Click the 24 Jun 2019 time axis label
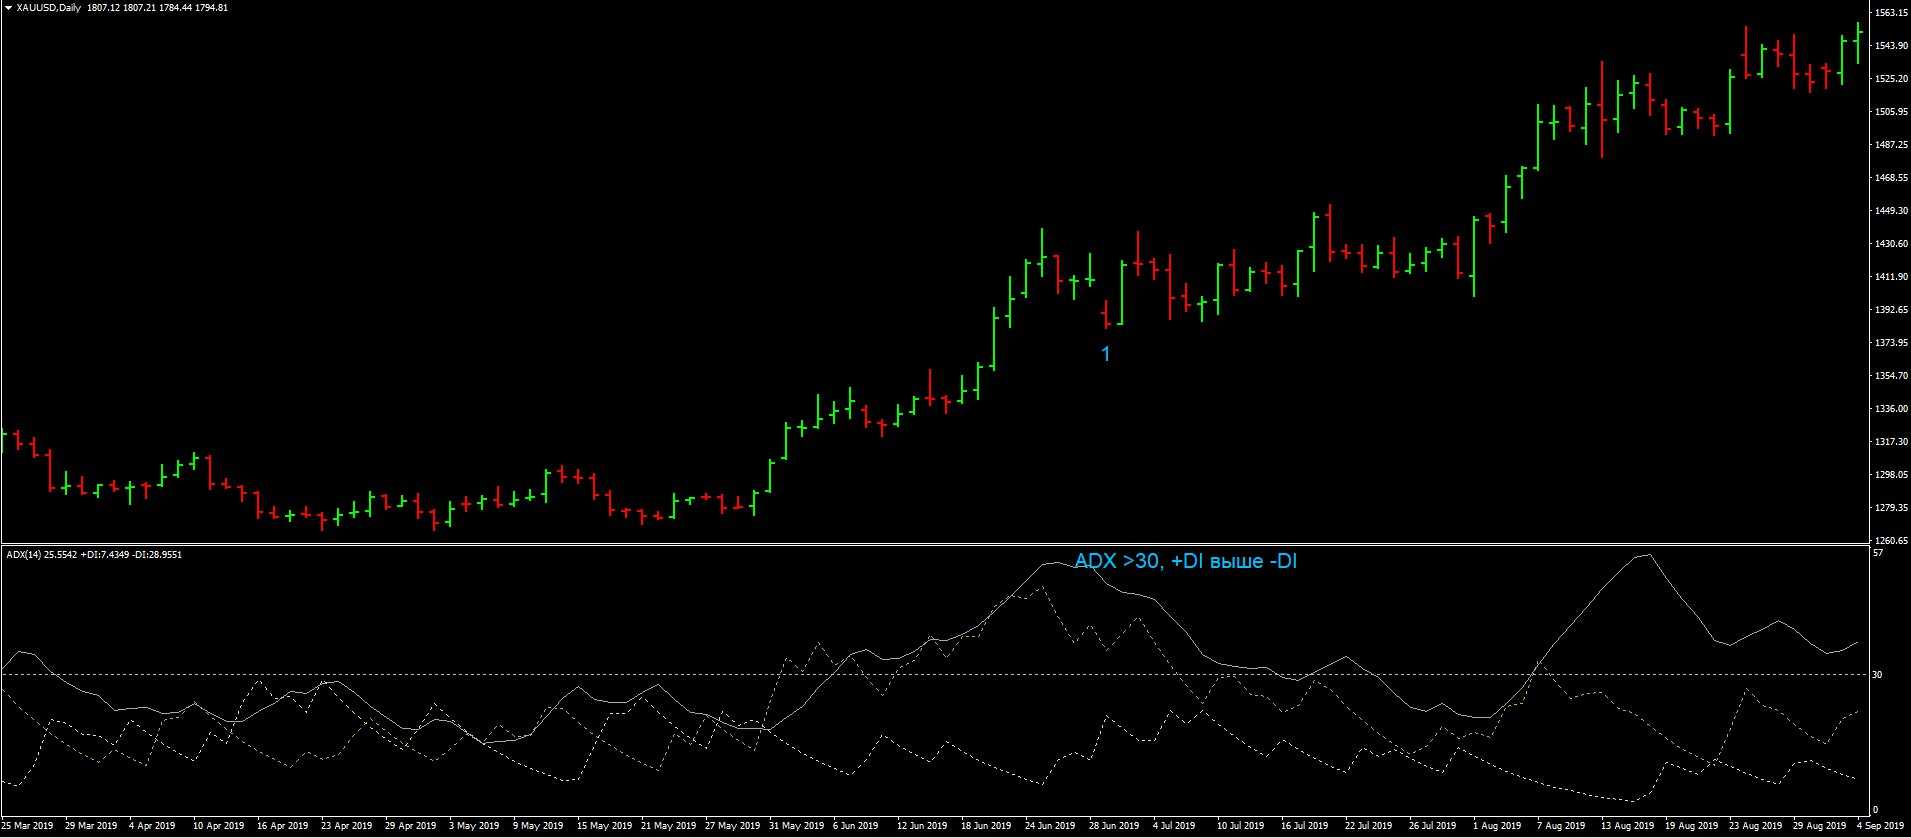1911x838 pixels. click(x=1049, y=827)
